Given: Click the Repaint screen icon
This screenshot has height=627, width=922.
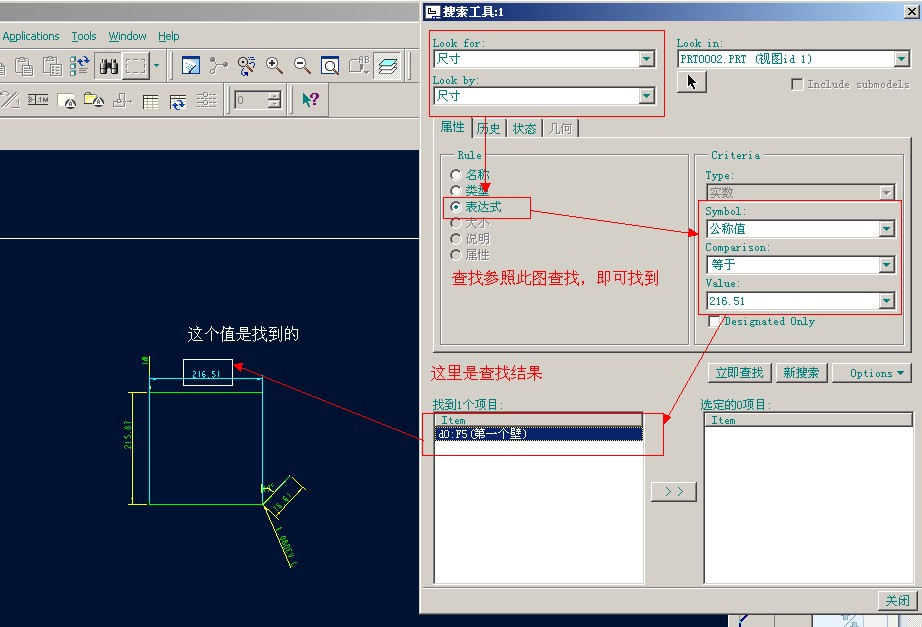Looking at the screenshot, I should [191, 66].
